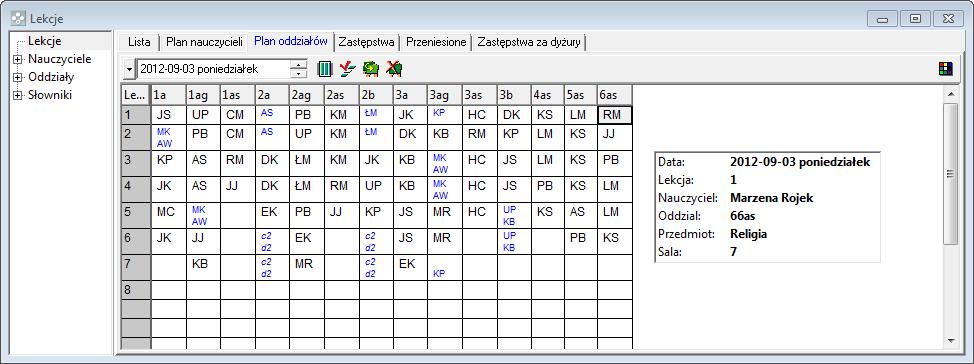Switch to the Zastępstwa tab
974x364 pixels.
(366, 43)
